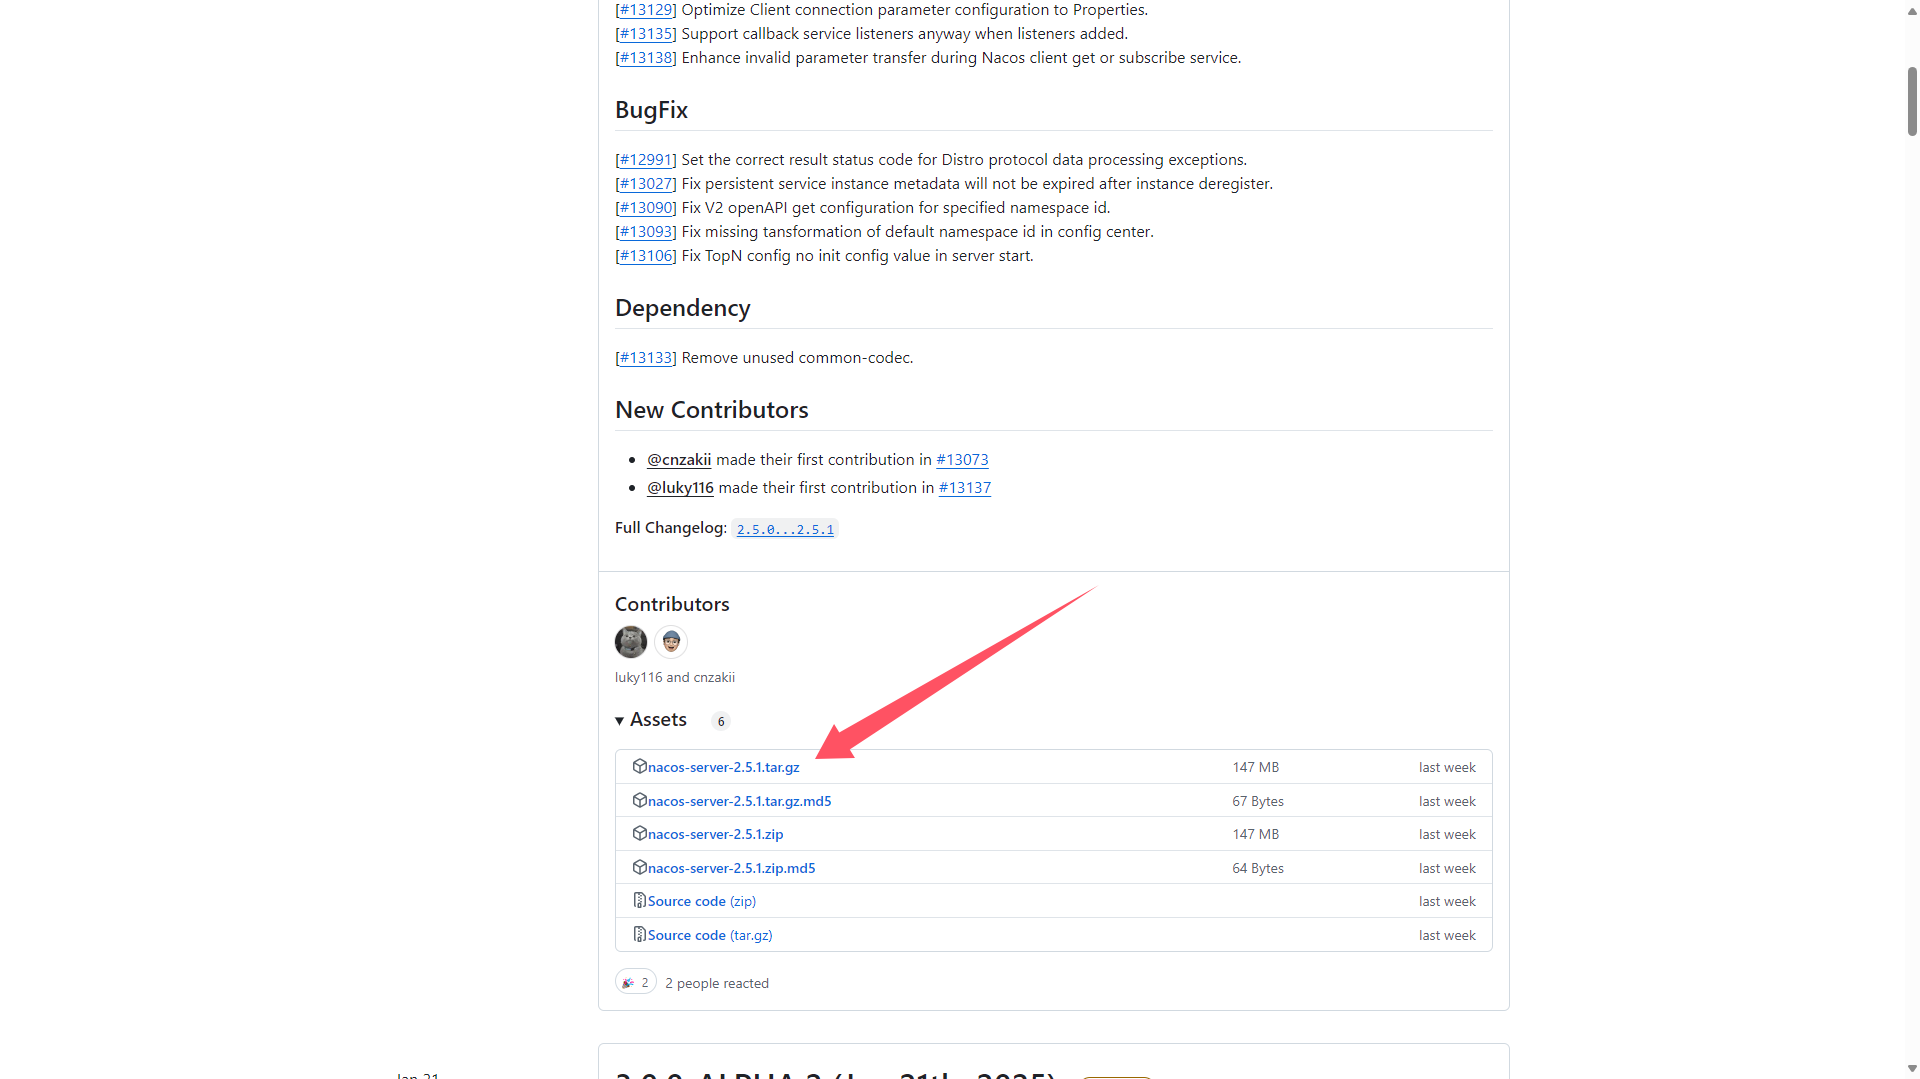Viewport: 1920px width, 1079px height.
Task: Download nacos-server-2.5.1.tar.gz.md5
Action: pyautogui.click(x=739, y=801)
